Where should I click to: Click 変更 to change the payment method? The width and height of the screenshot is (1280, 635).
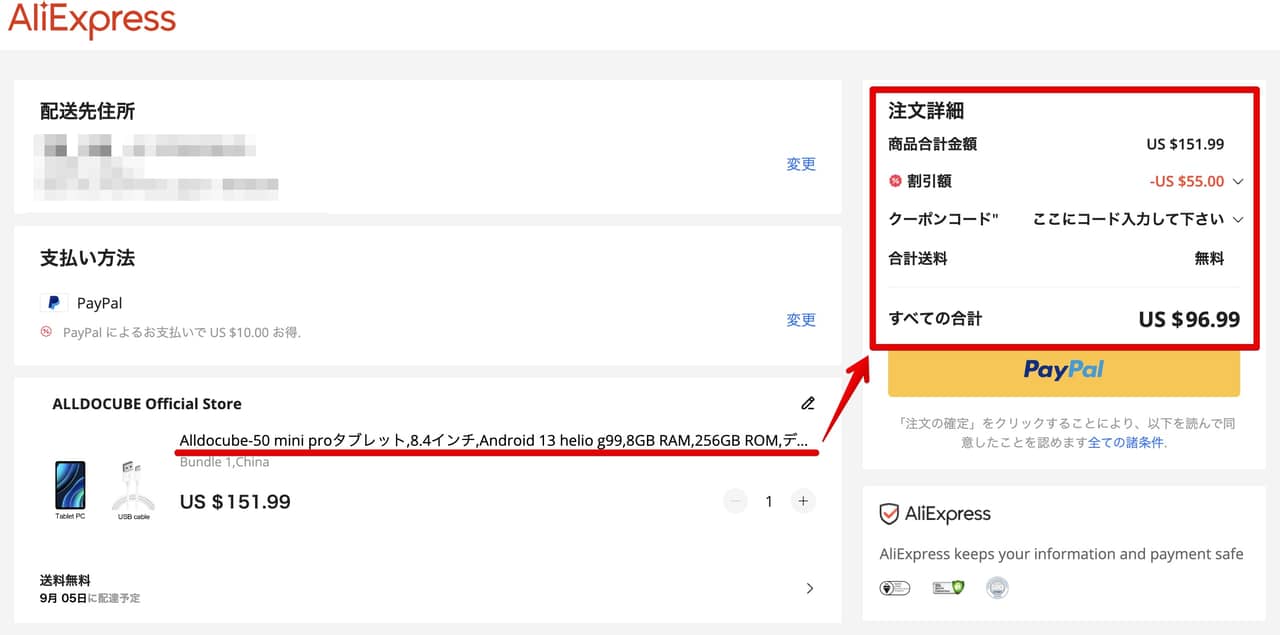pyautogui.click(x=801, y=320)
